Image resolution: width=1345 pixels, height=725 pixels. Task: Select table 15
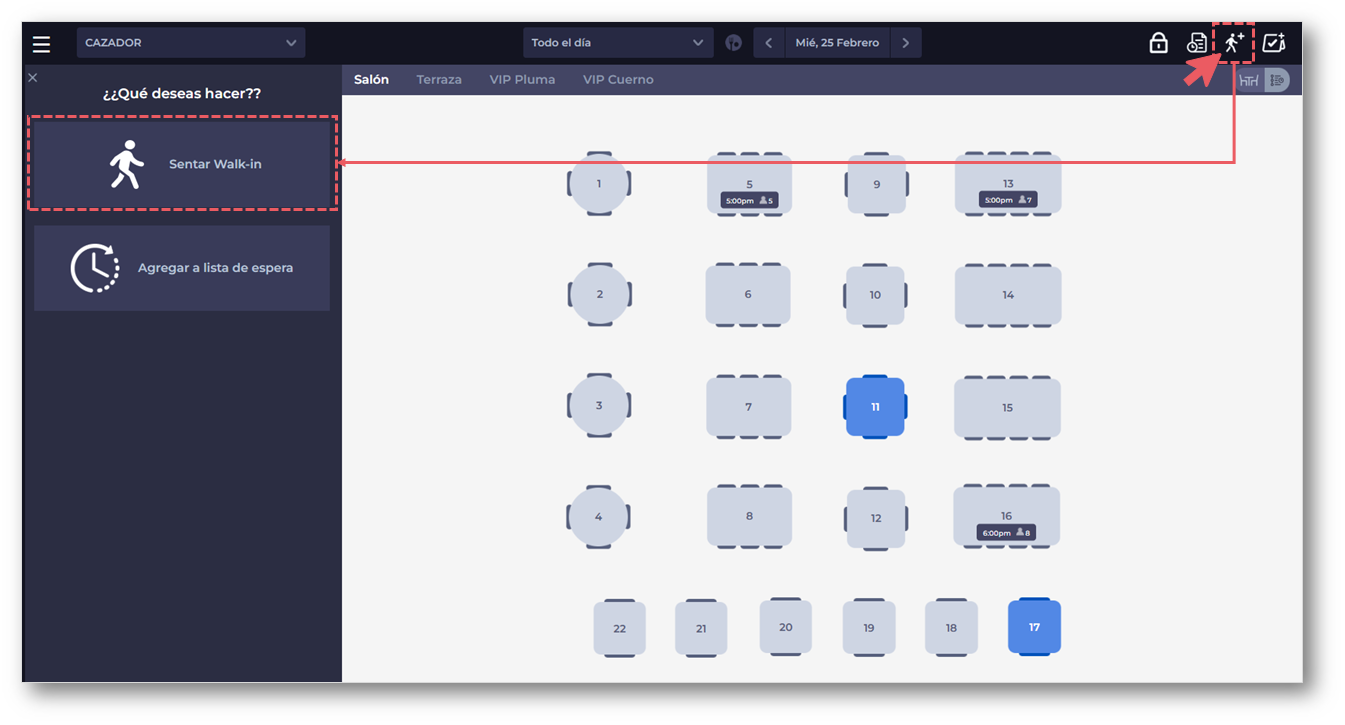(1007, 407)
